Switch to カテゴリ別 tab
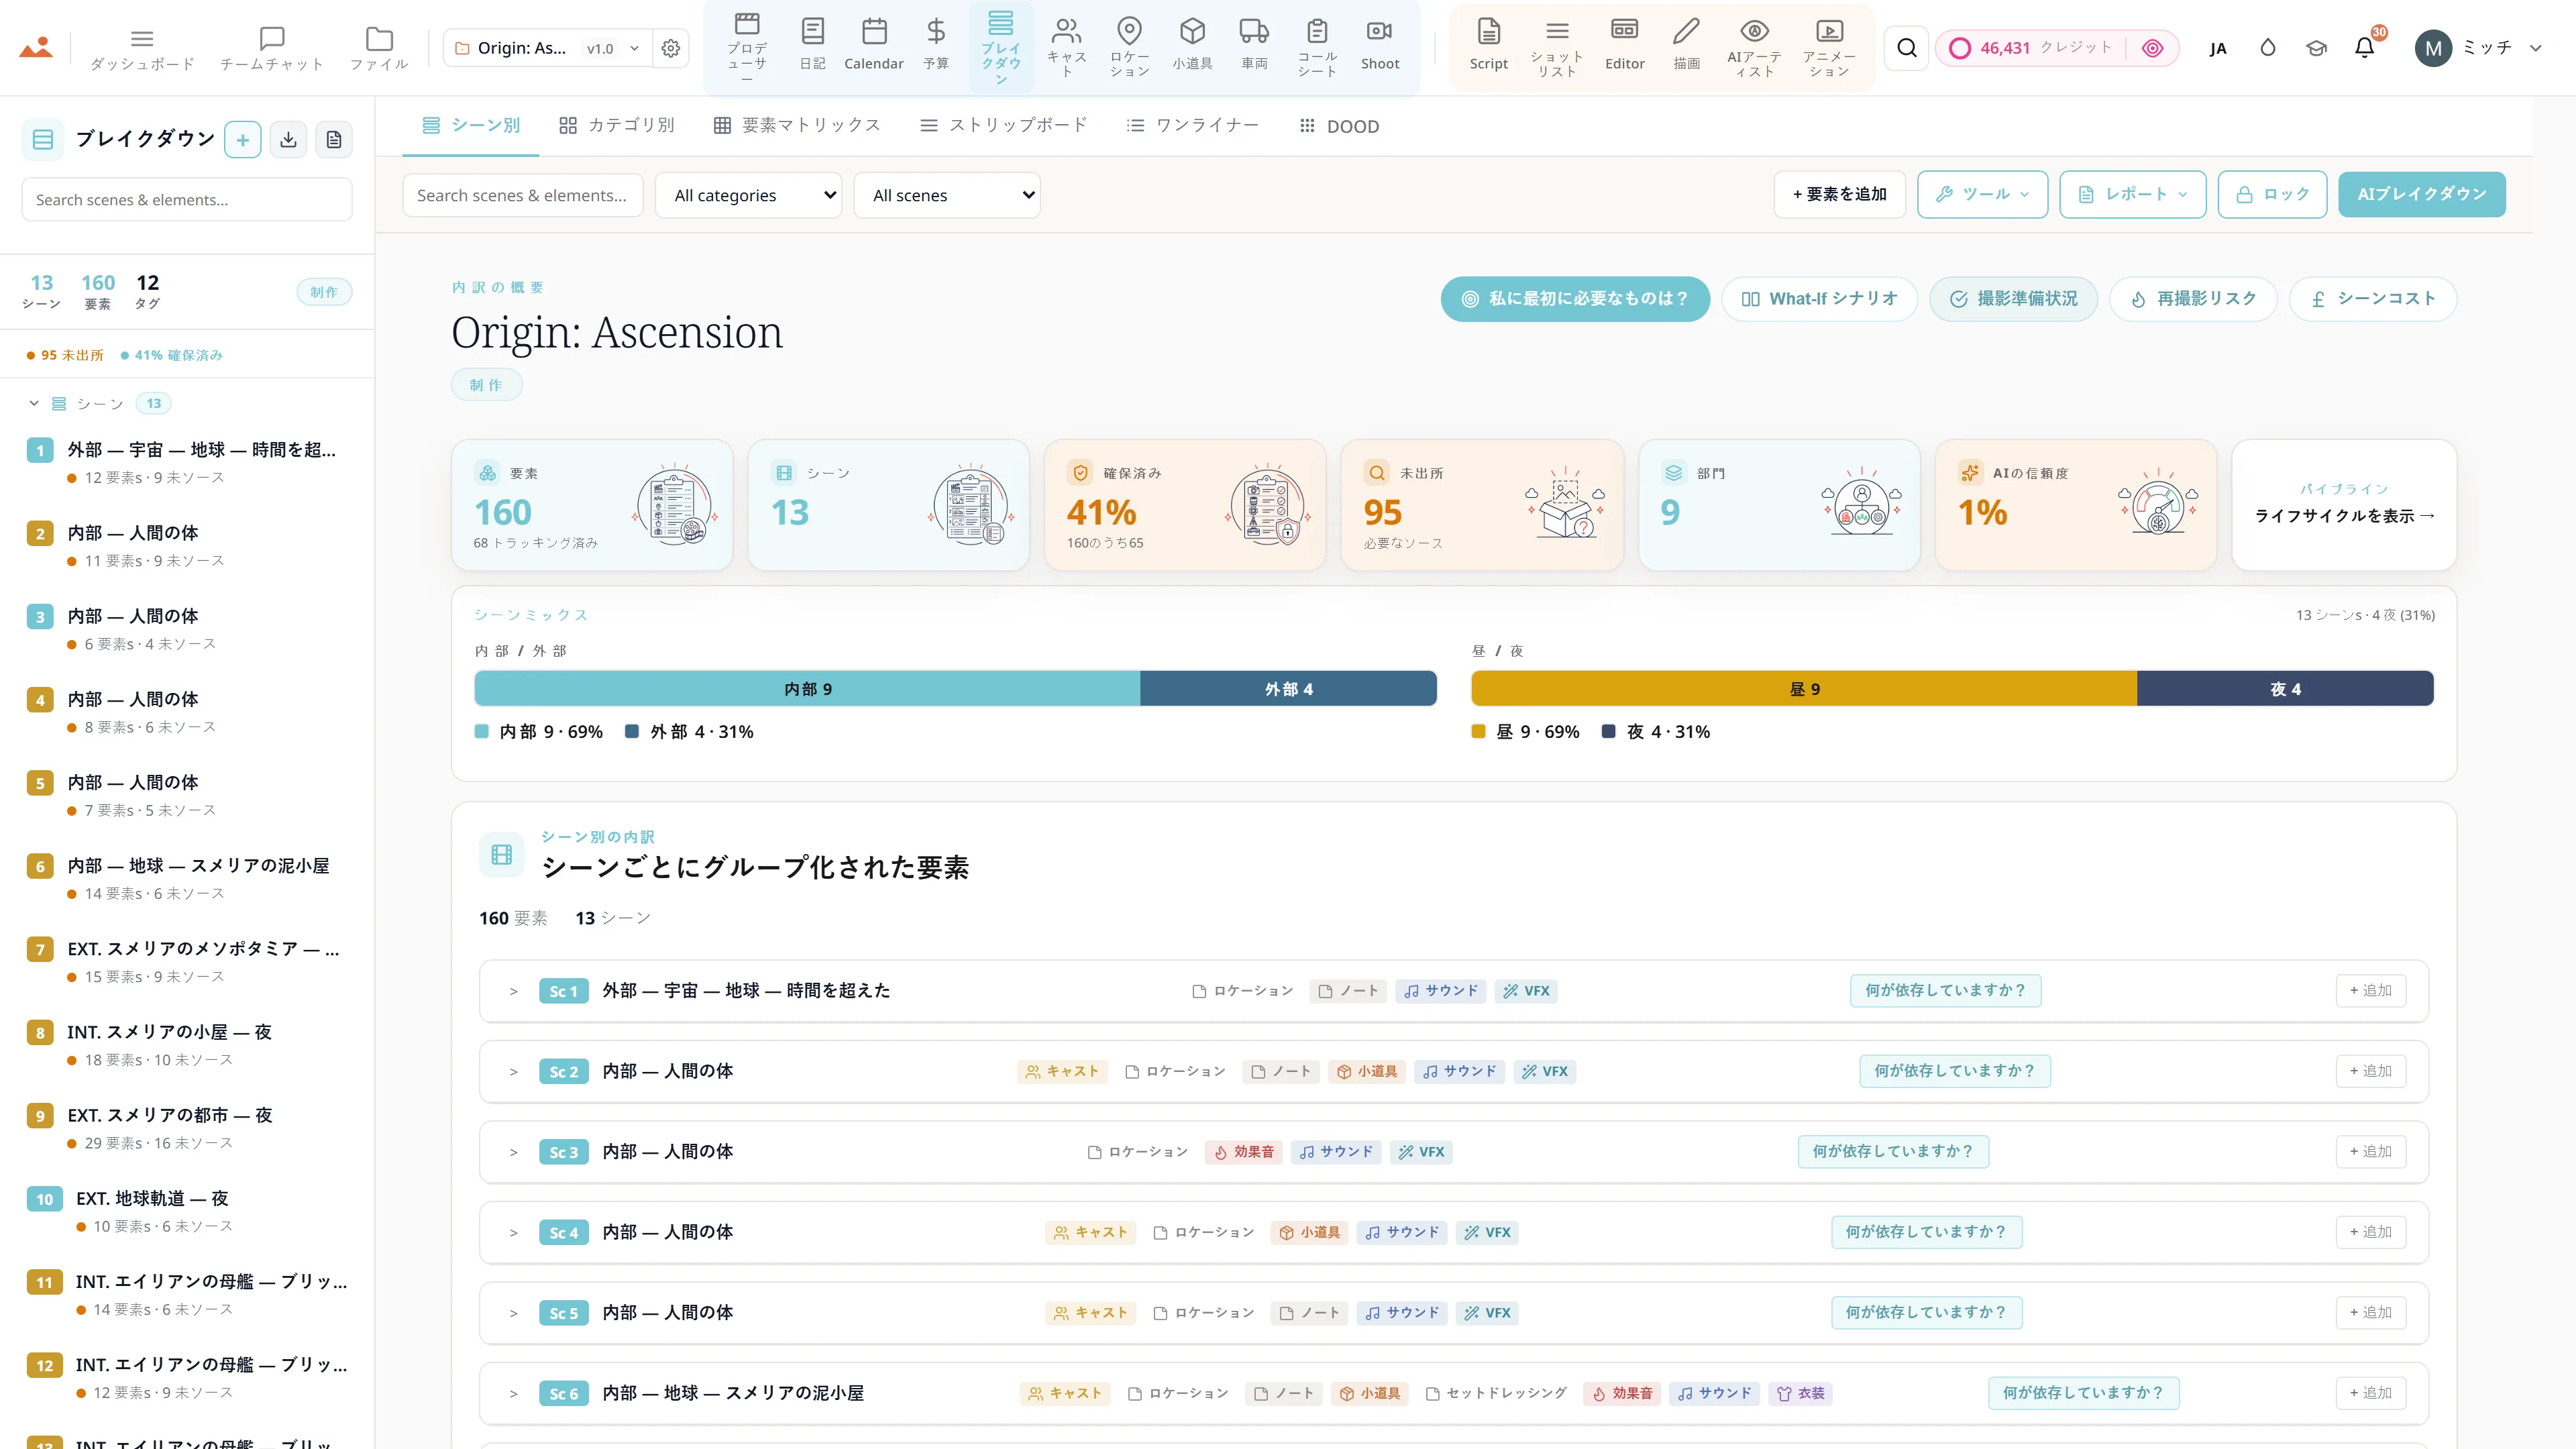 coord(617,126)
